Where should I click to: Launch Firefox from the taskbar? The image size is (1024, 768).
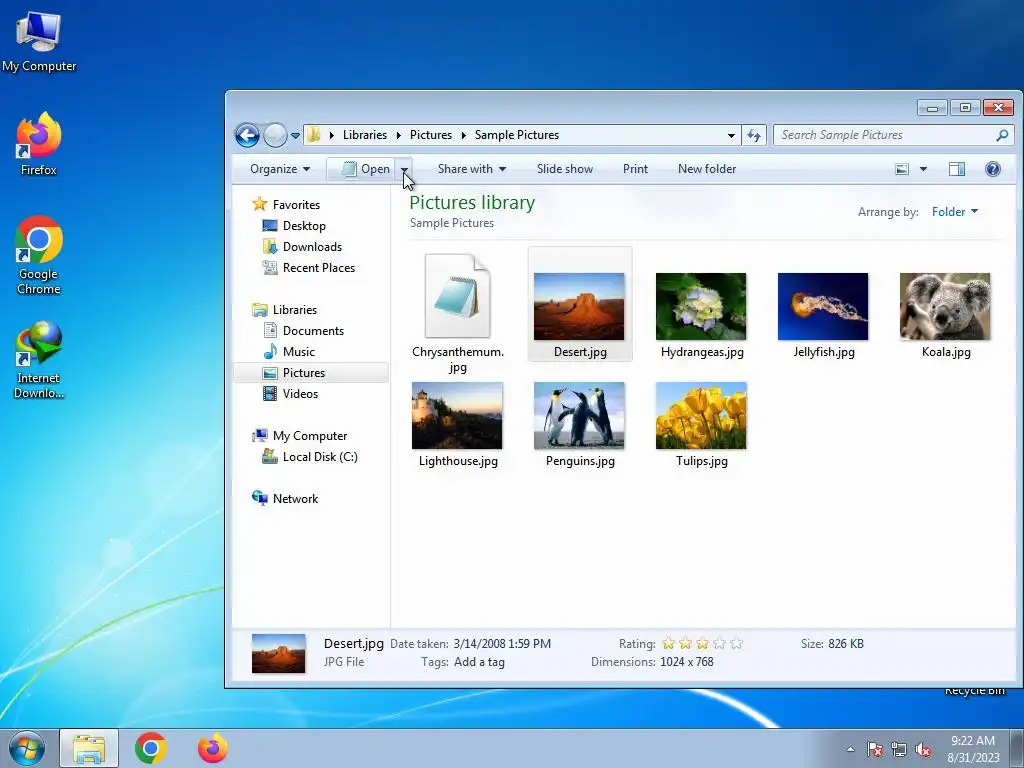[213, 748]
